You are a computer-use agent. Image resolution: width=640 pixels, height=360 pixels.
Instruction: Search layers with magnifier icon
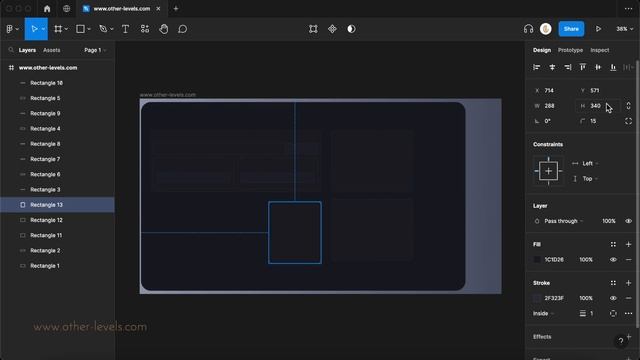(x=11, y=50)
